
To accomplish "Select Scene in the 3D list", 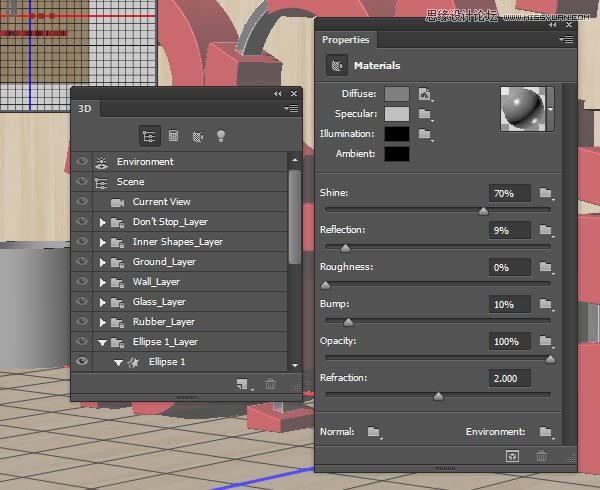I will tap(191, 182).
